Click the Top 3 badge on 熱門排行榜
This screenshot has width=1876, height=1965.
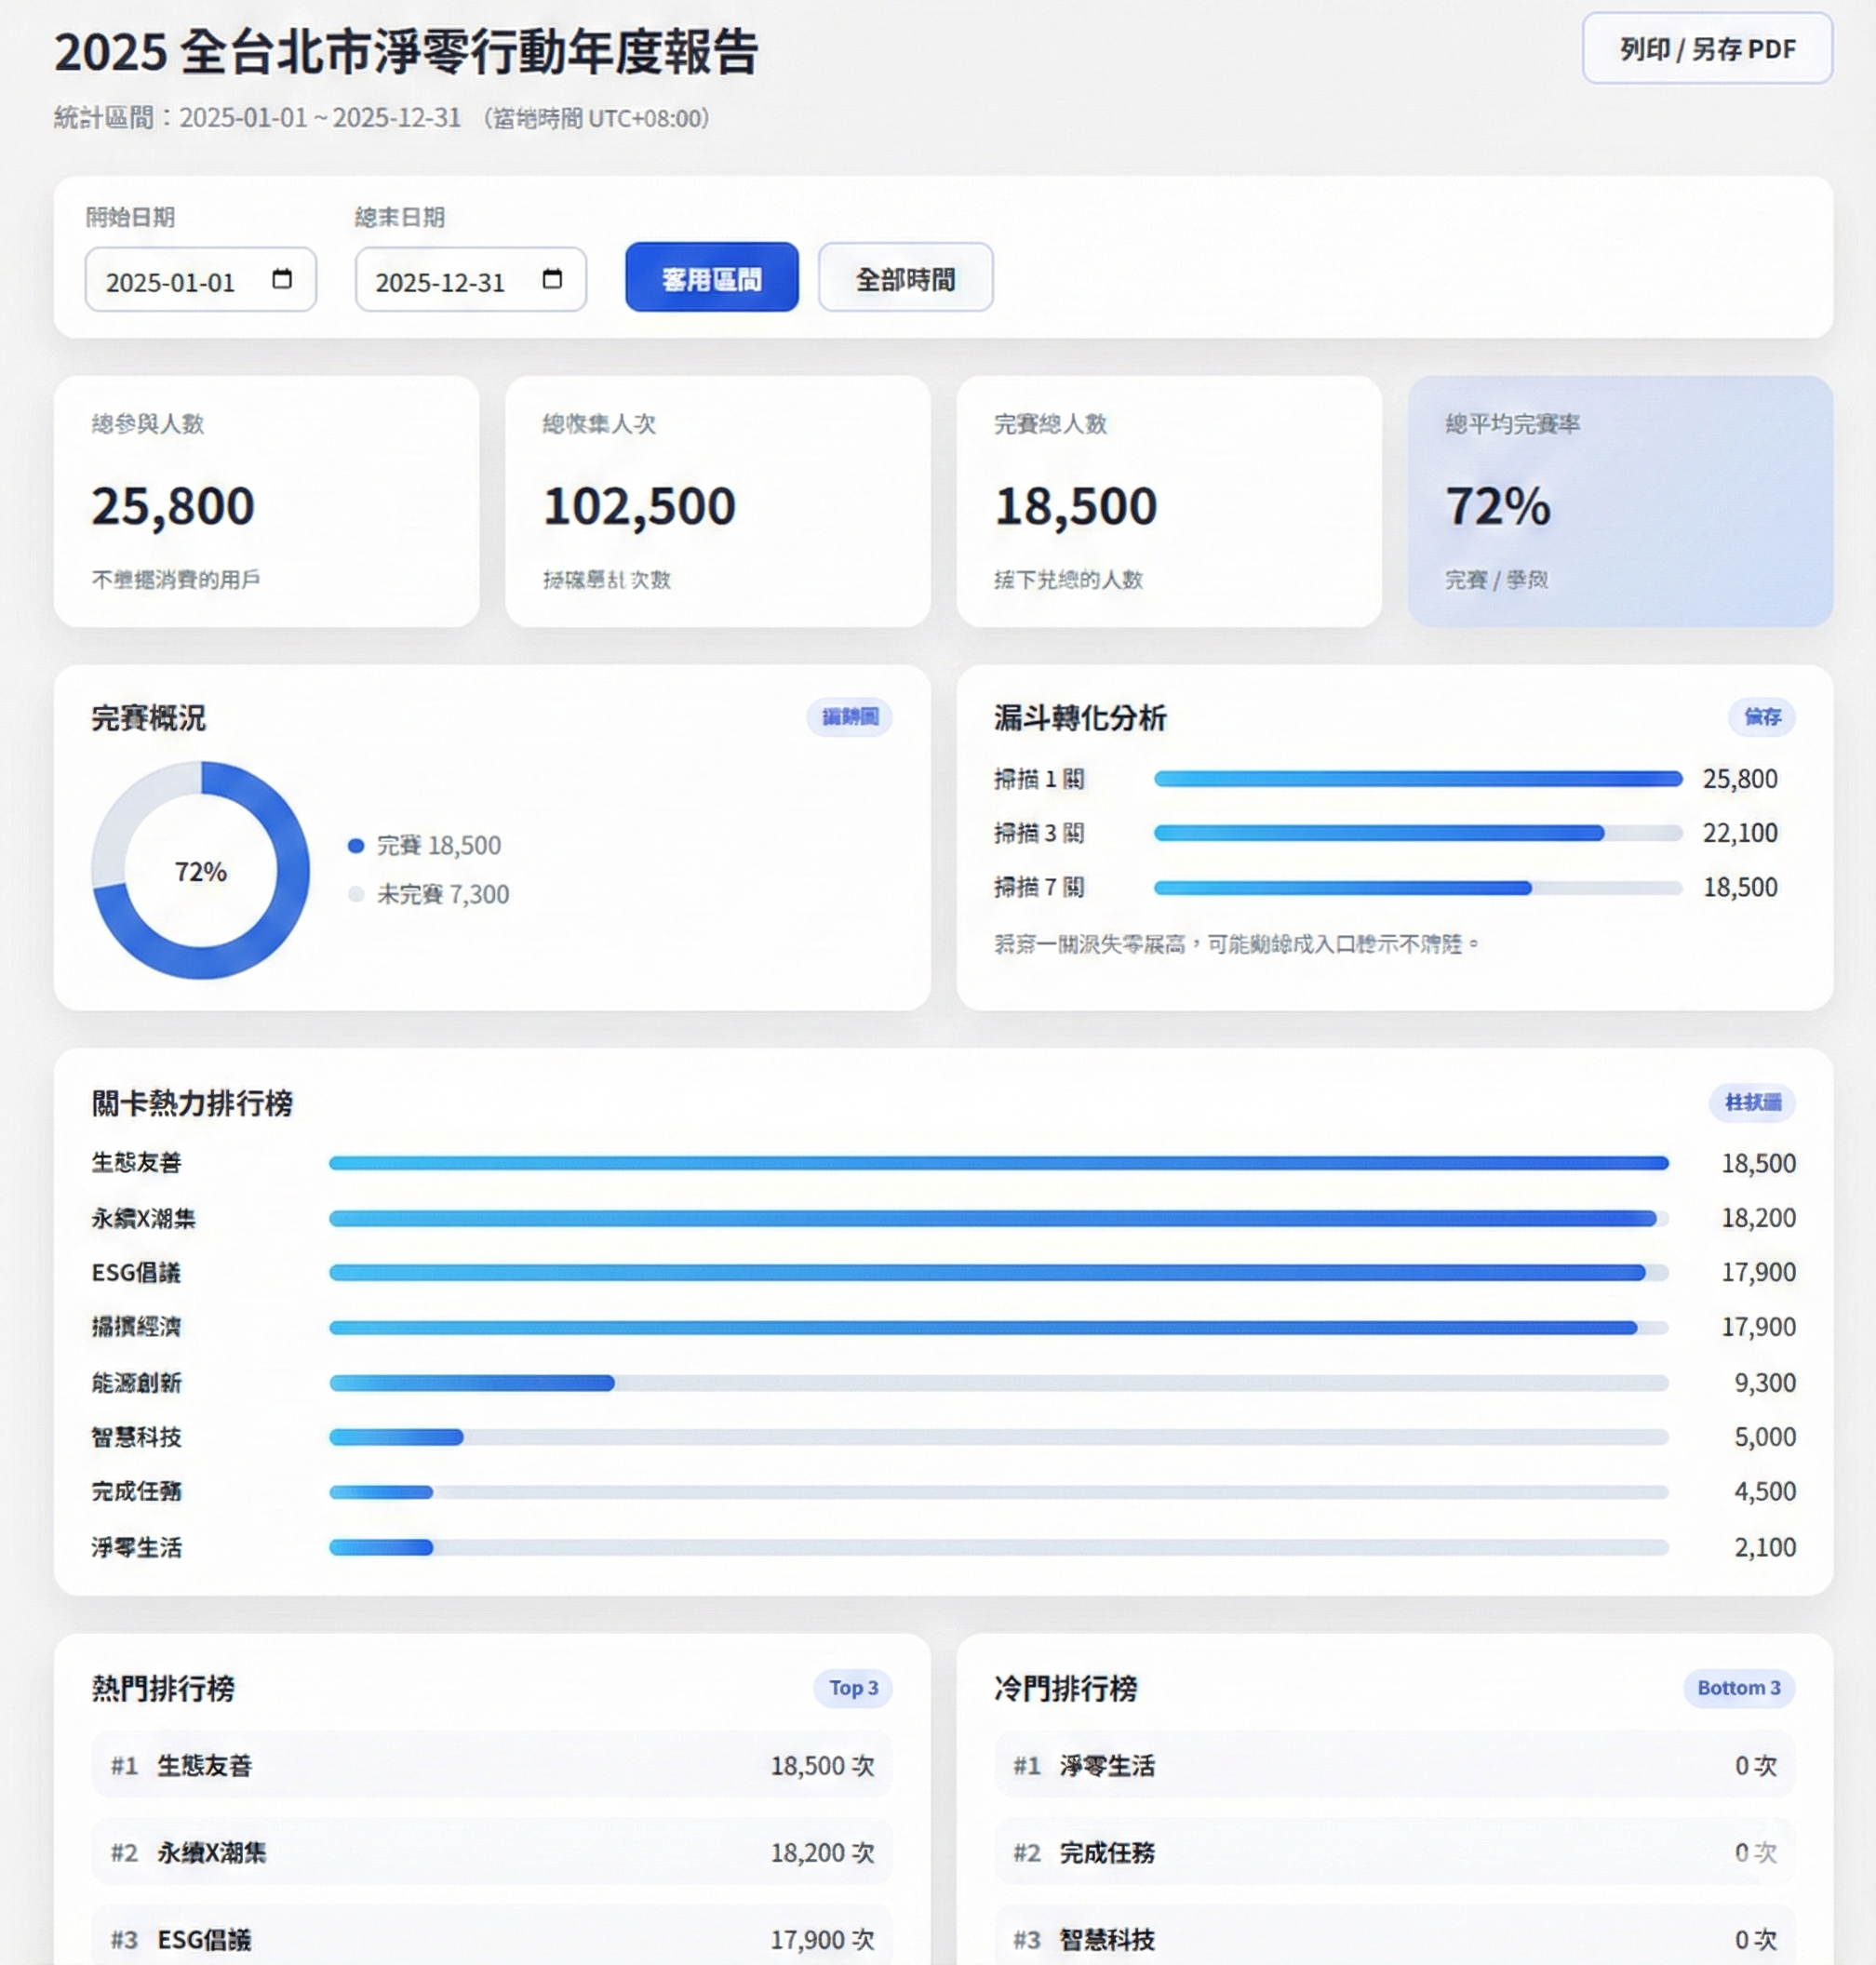[x=852, y=1687]
